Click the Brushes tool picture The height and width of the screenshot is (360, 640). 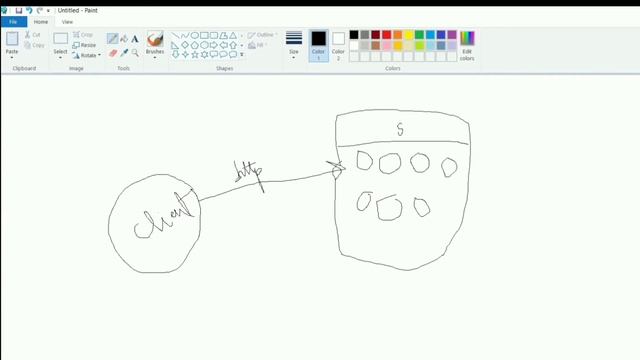(x=155, y=39)
